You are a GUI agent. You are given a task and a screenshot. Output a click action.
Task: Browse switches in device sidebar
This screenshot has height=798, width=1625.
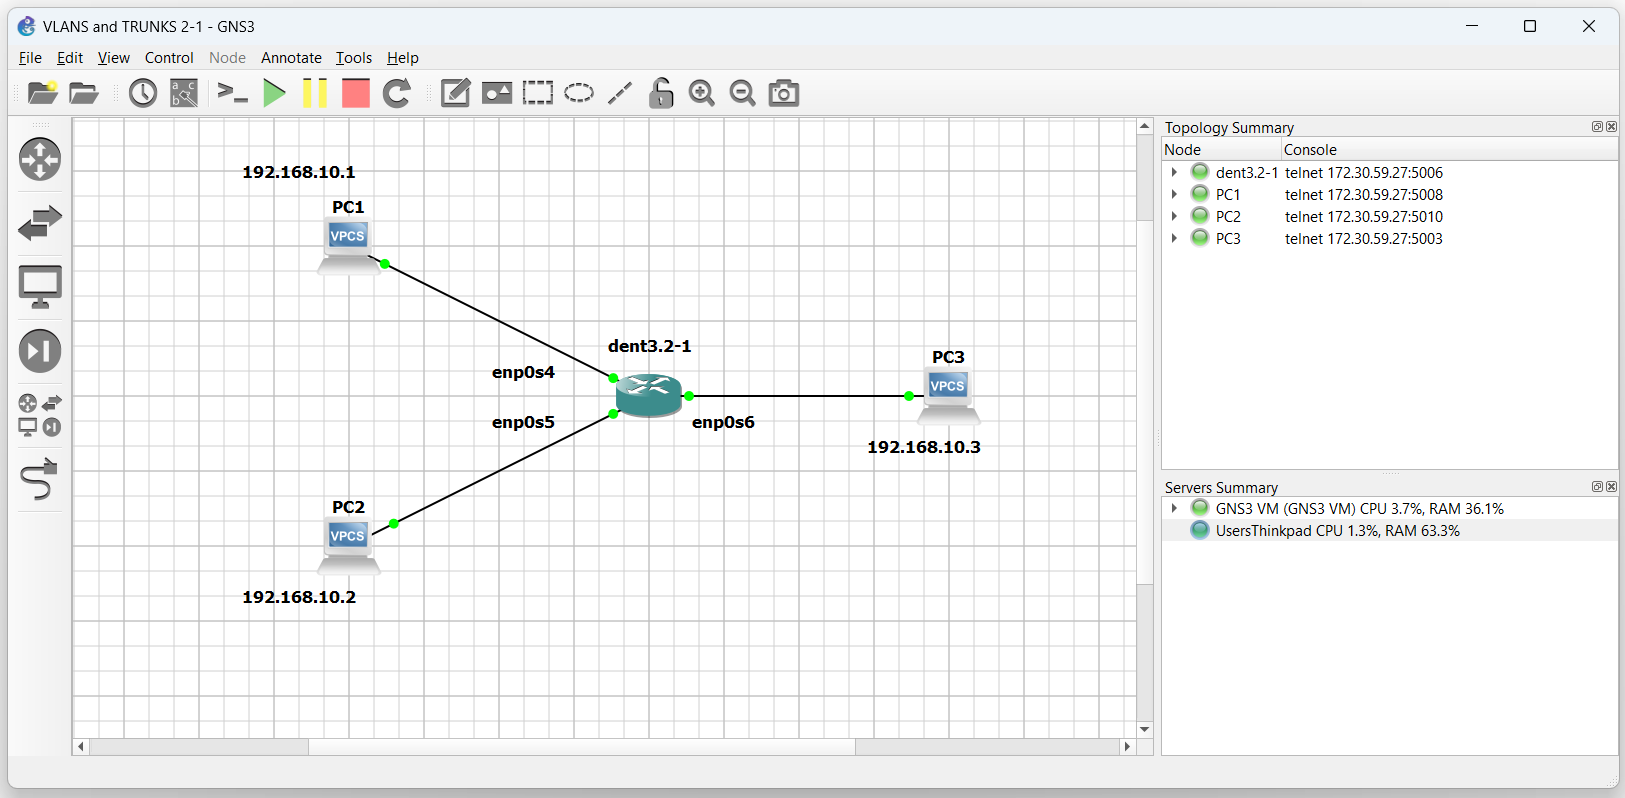coord(40,223)
